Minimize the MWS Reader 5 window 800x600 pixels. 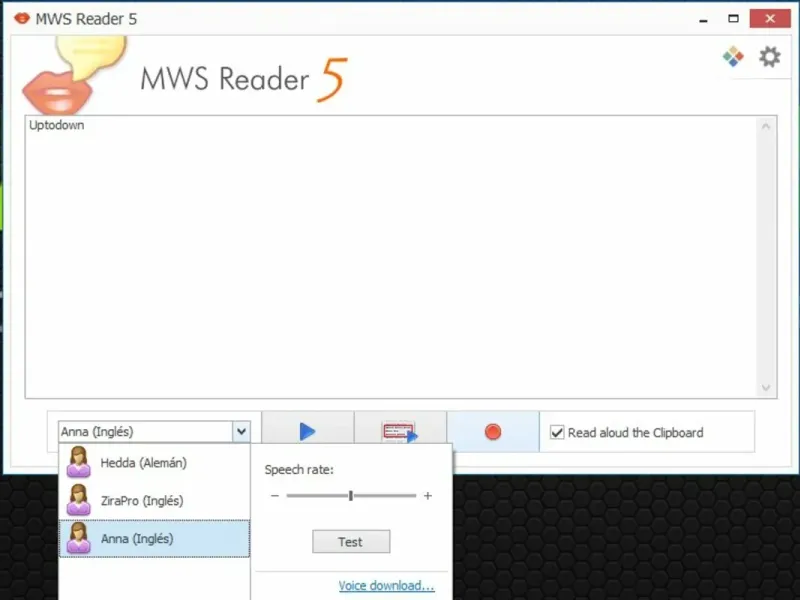[x=704, y=19]
